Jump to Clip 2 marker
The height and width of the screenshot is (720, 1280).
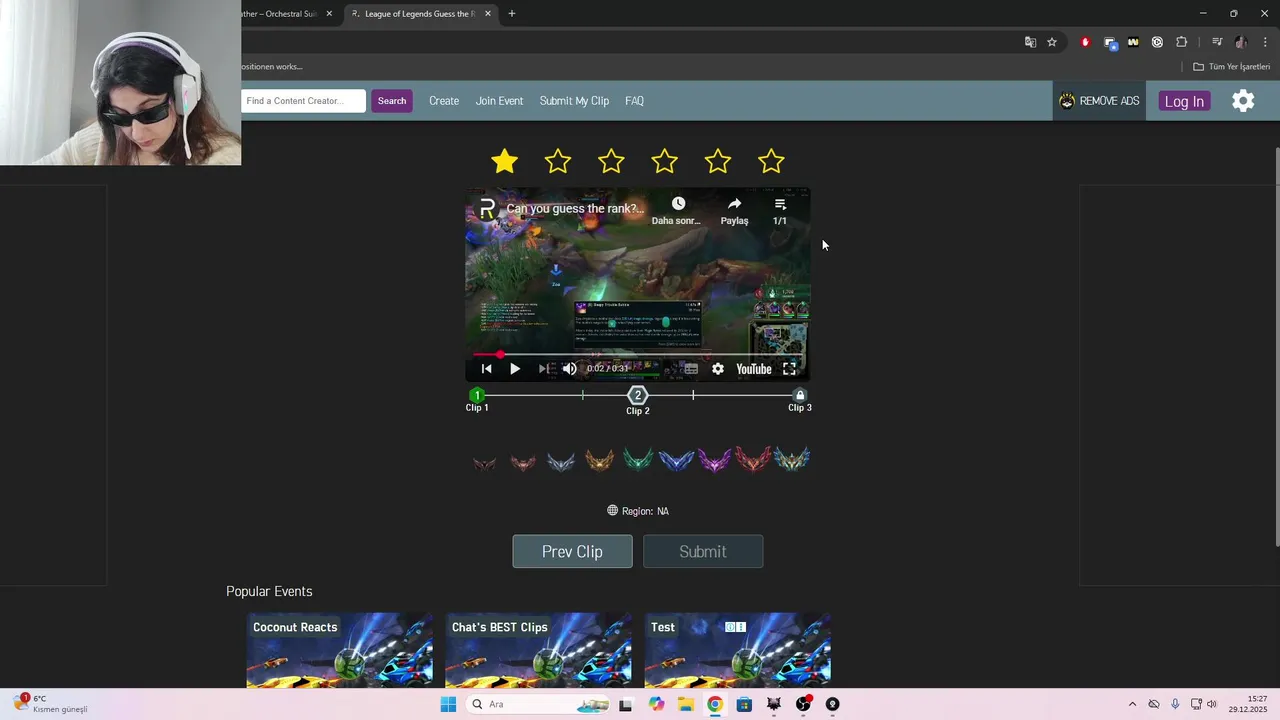click(638, 396)
